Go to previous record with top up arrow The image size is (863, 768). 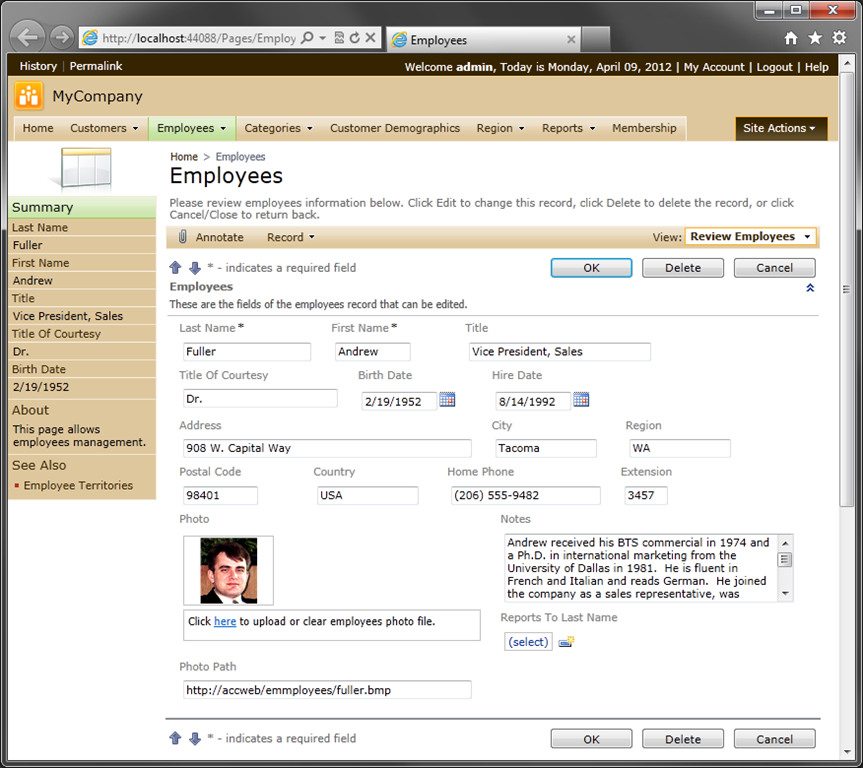coord(176,268)
